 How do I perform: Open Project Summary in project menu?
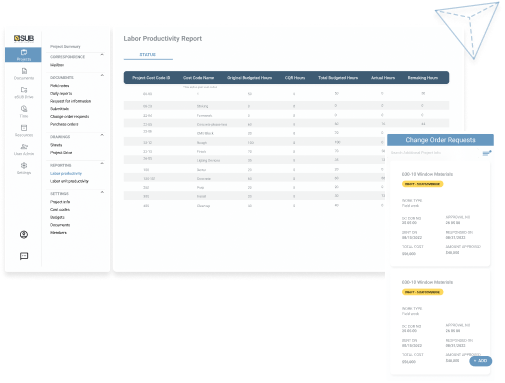tap(65, 47)
